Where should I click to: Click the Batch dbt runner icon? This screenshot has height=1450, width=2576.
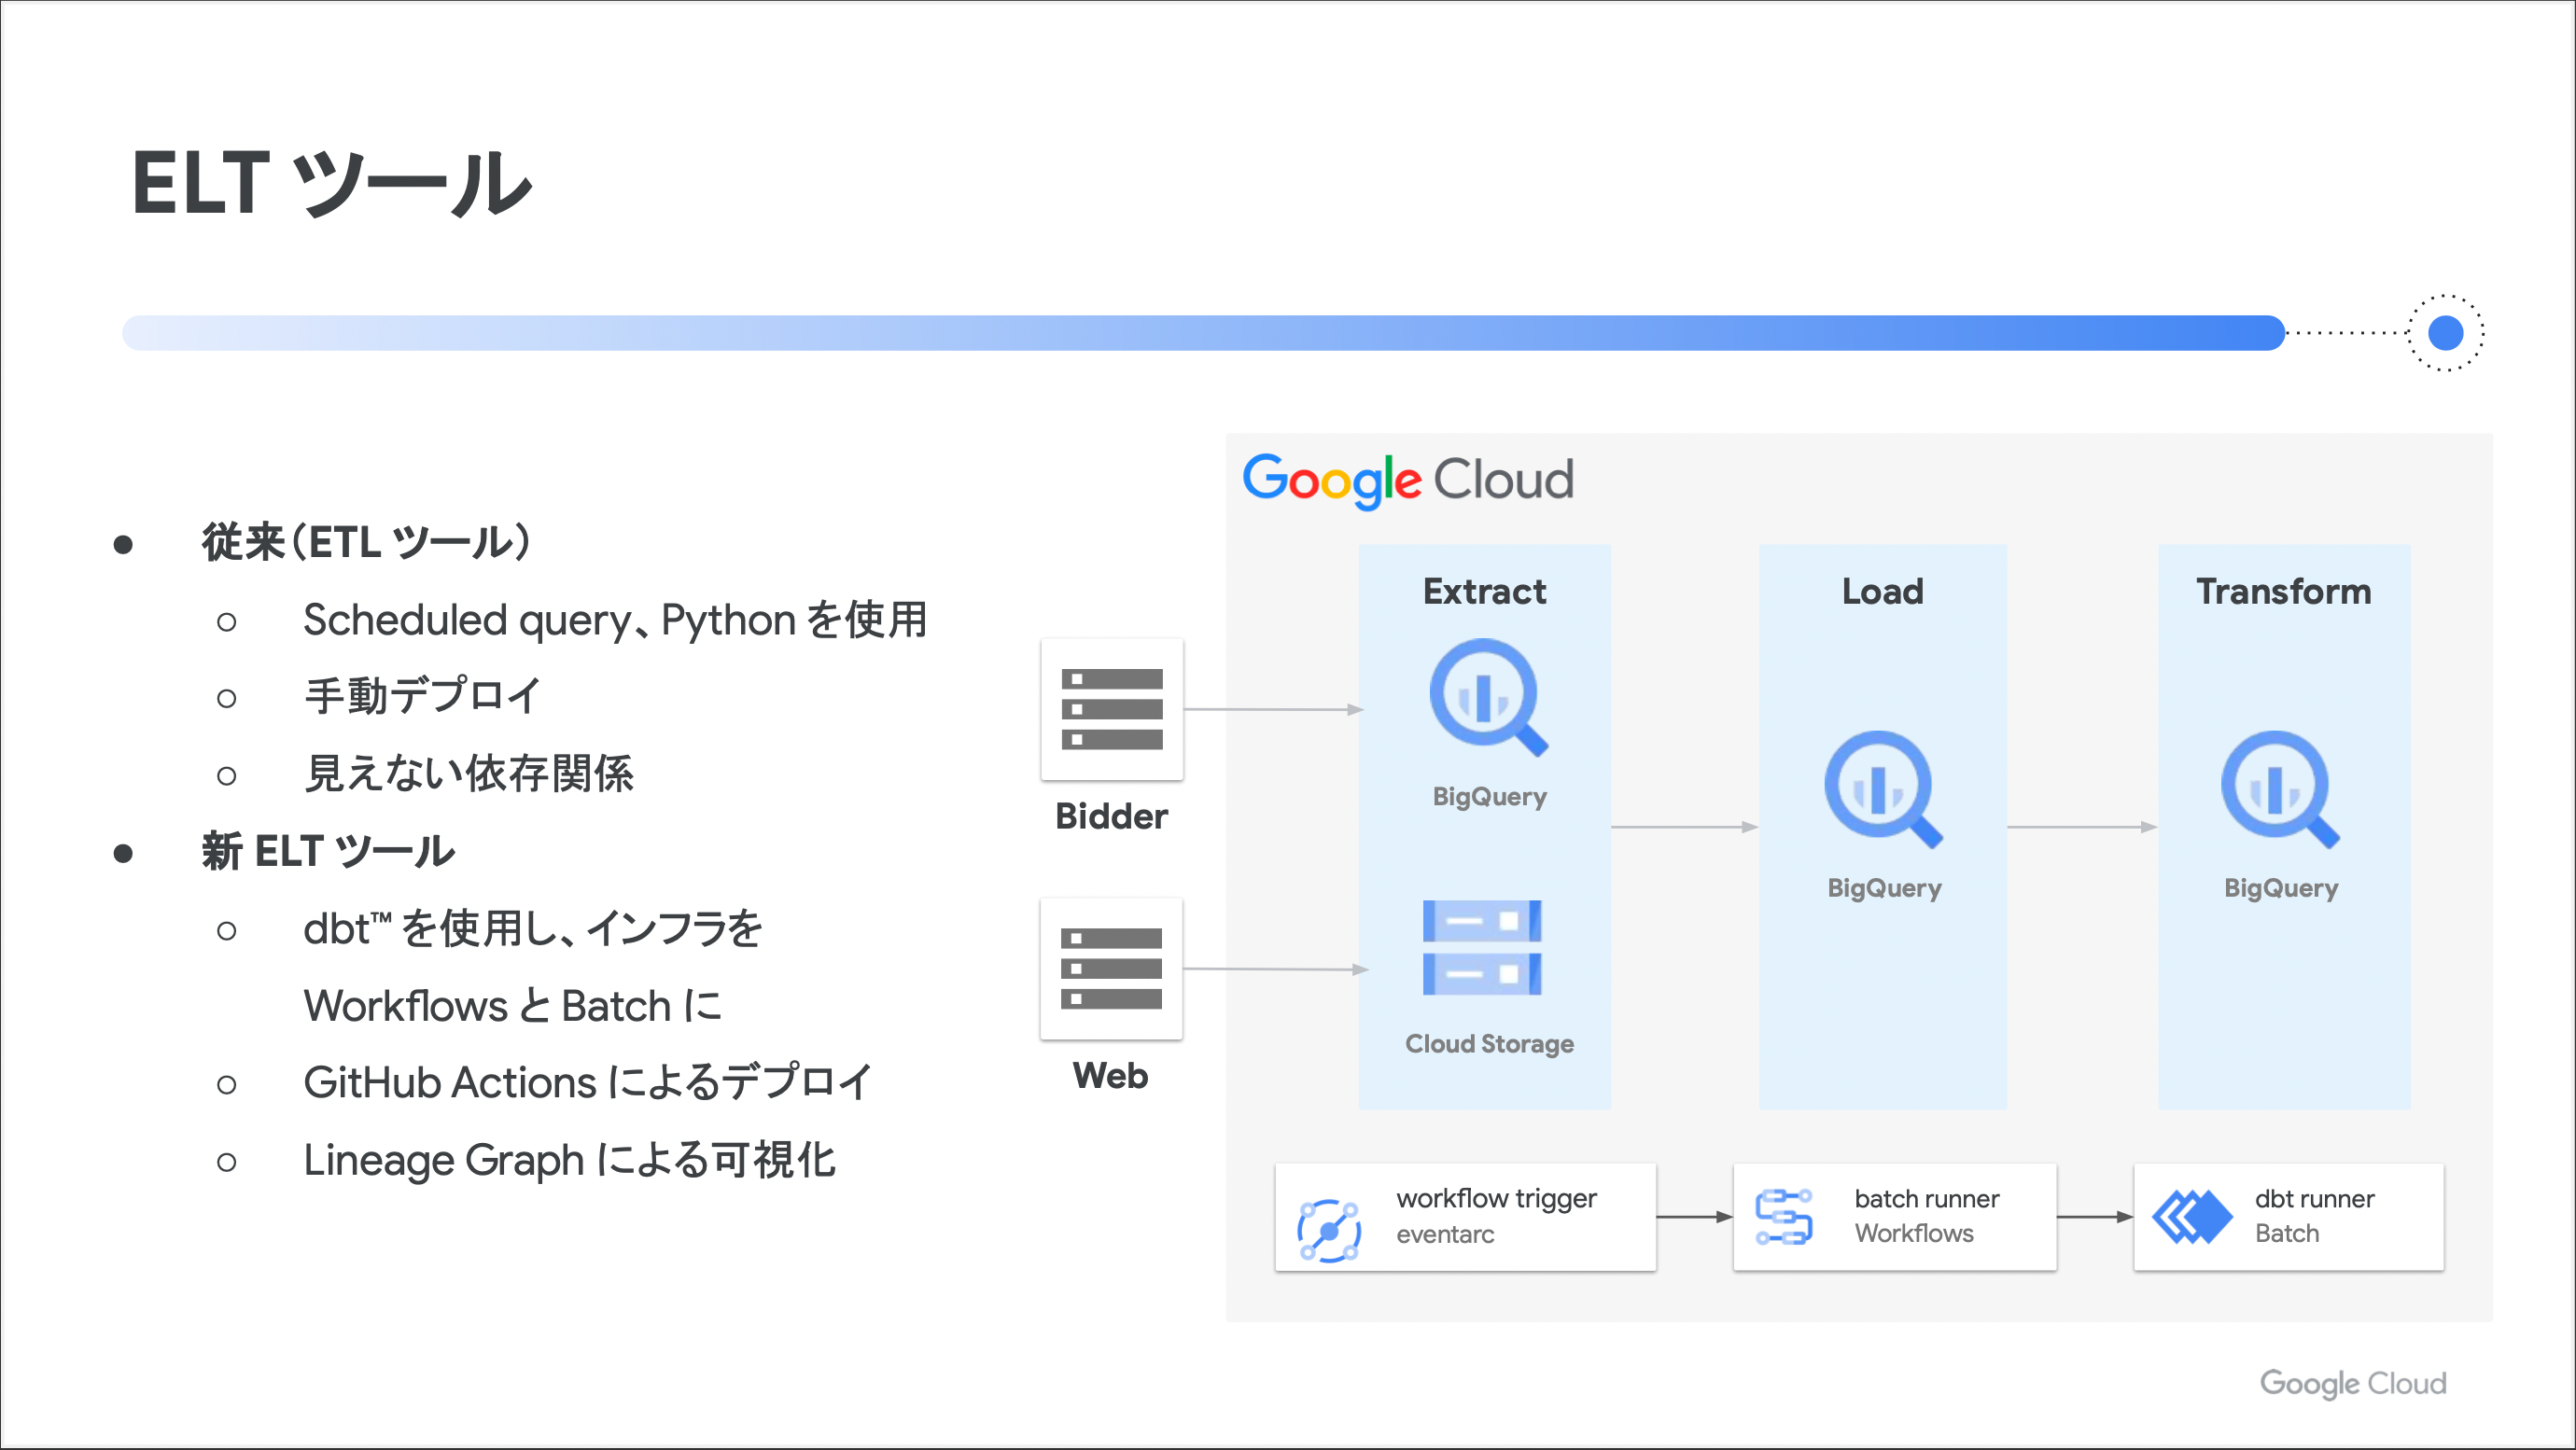click(x=2191, y=1217)
